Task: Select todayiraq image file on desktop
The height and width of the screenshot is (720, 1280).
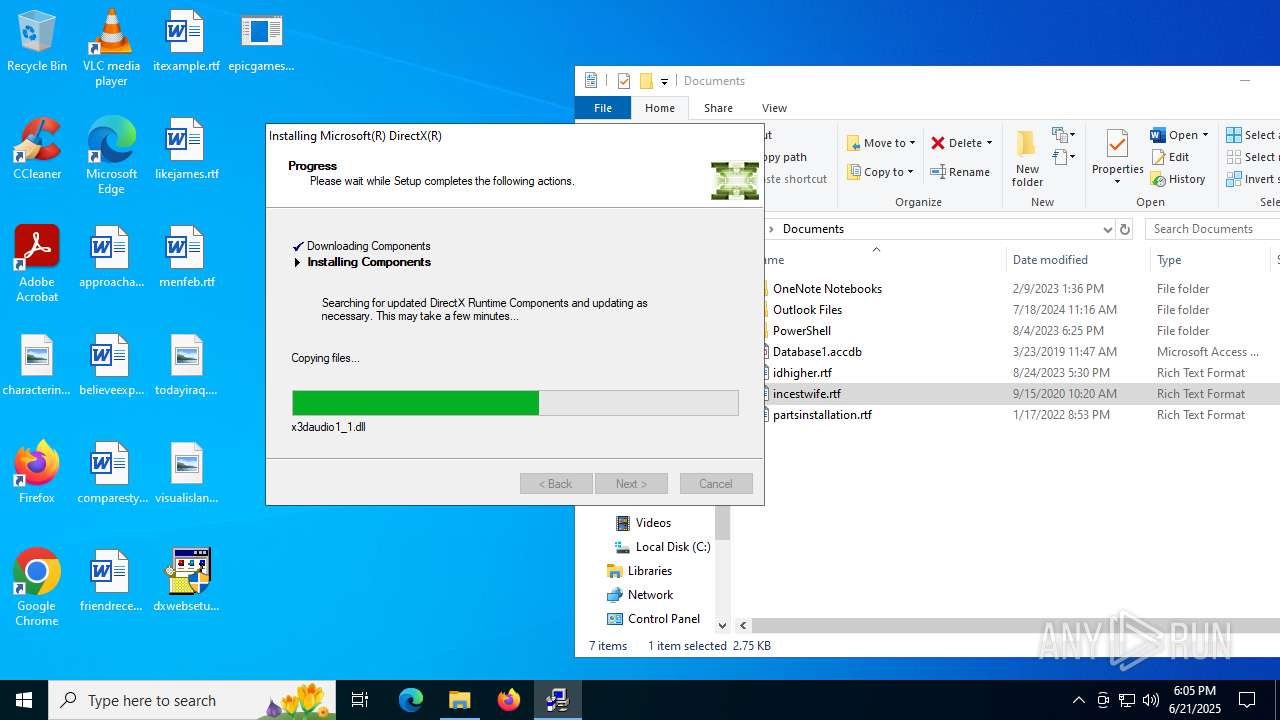Action: (x=186, y=366)
